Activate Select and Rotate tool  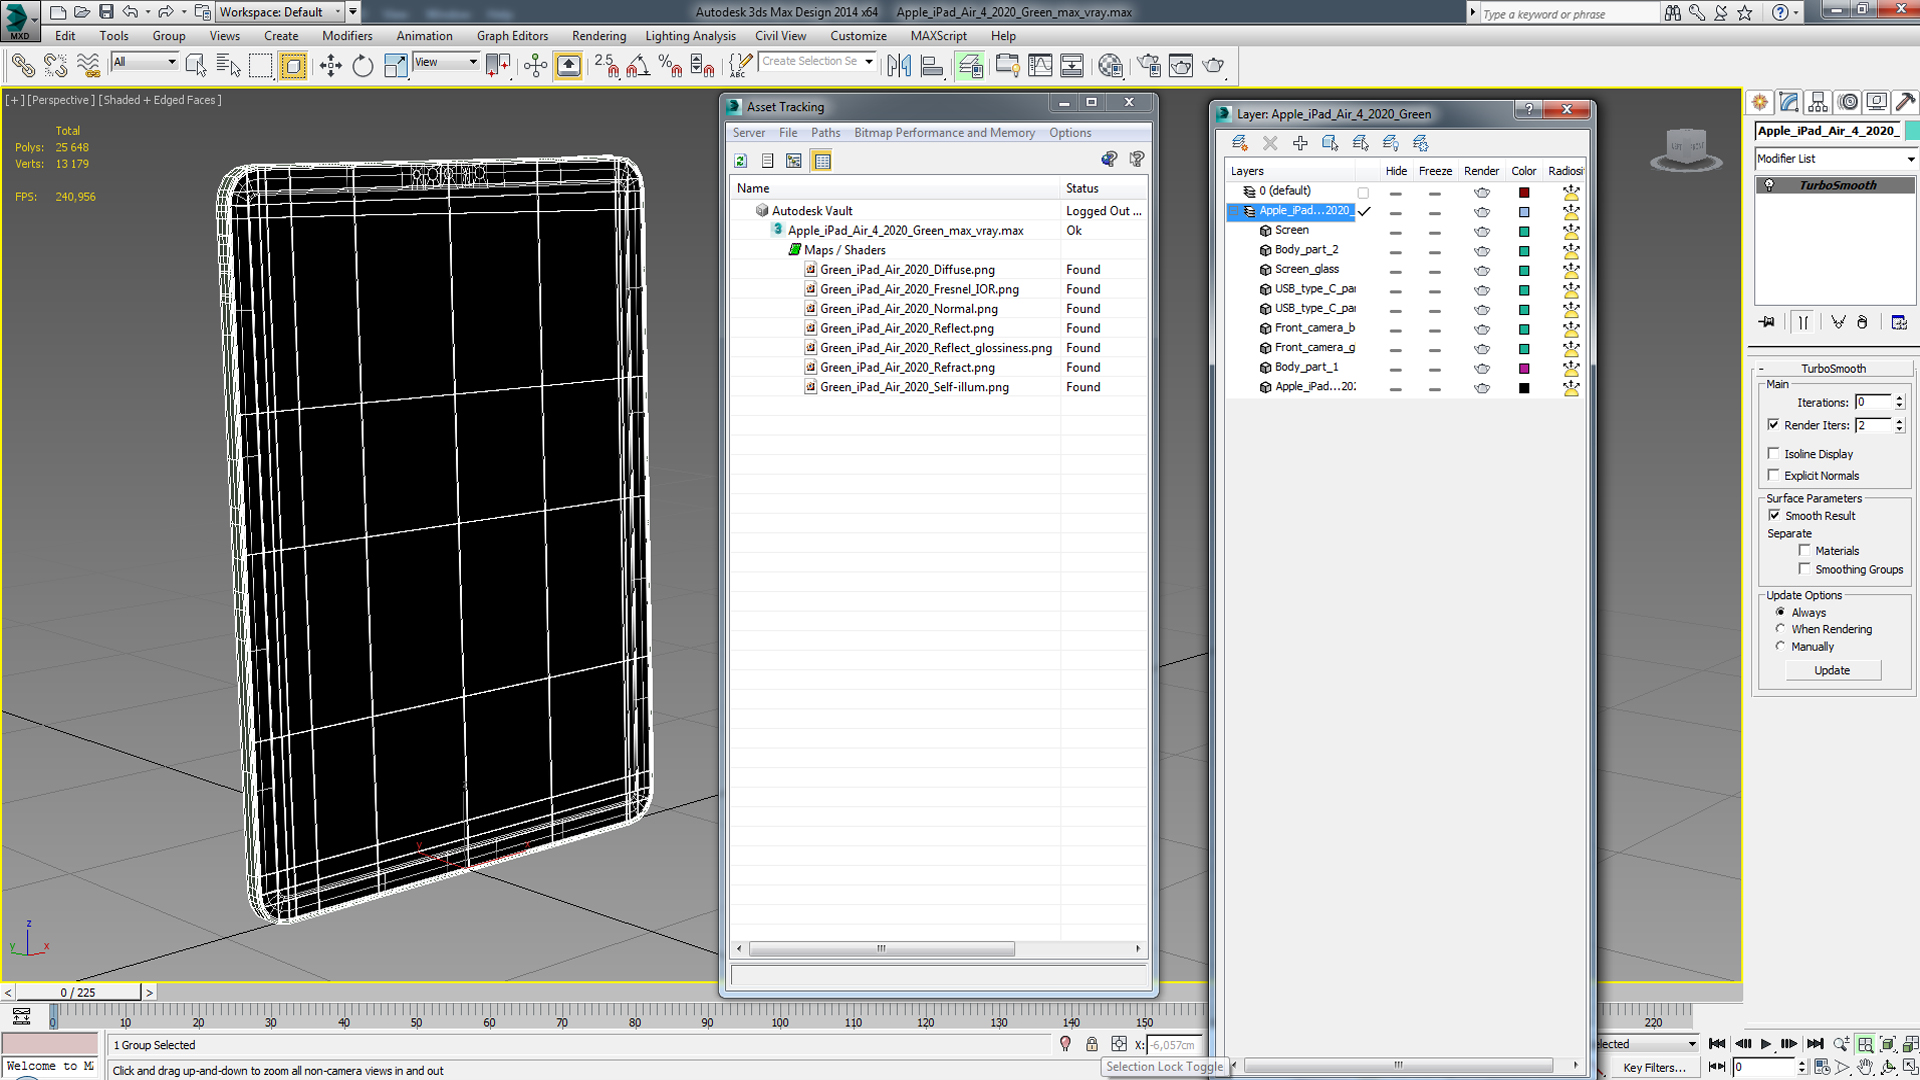point(362,66)
